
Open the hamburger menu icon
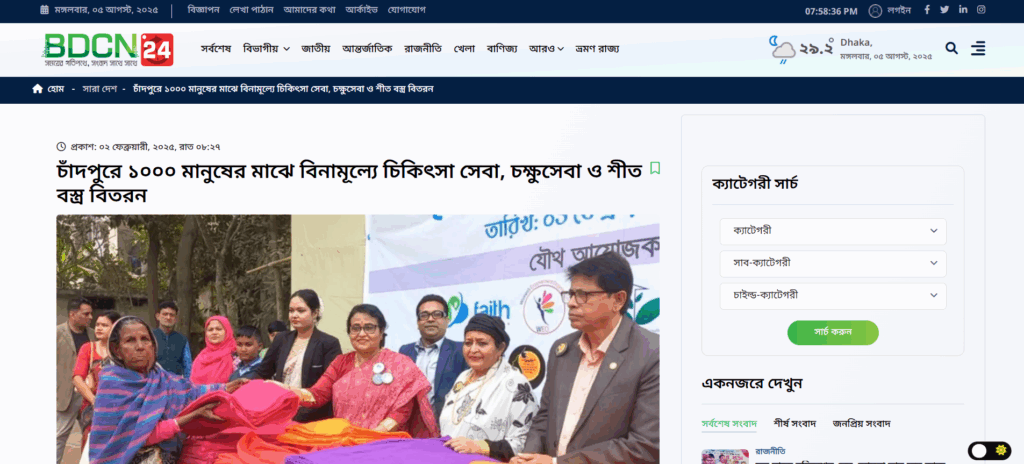[978, 48]
